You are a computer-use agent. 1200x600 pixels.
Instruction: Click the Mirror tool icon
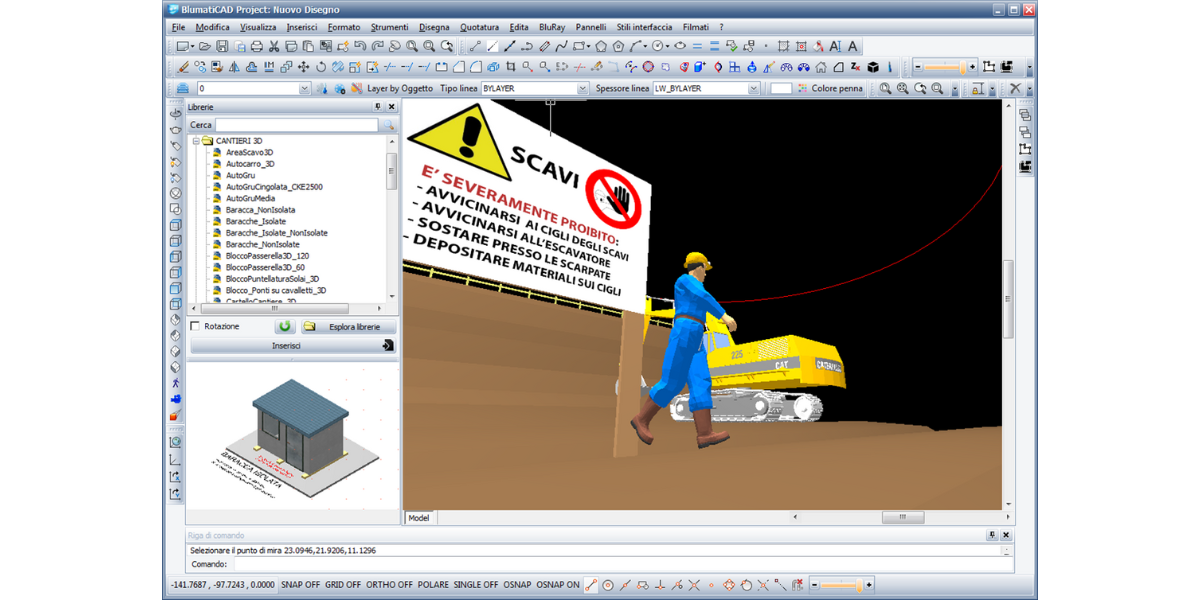(235, 67)
